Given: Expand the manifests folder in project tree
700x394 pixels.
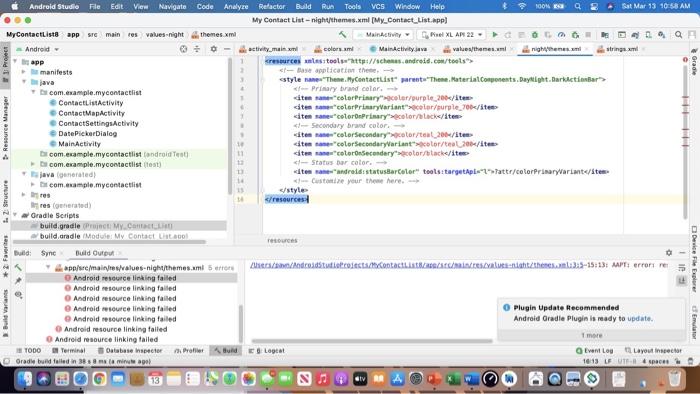Looking at the screenshot, I should click(24, 72).
